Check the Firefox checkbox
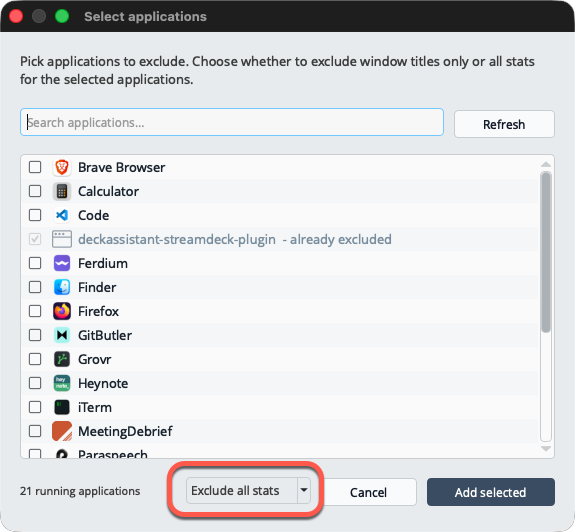The image size is (575, 532). click(x=35, y=311)
